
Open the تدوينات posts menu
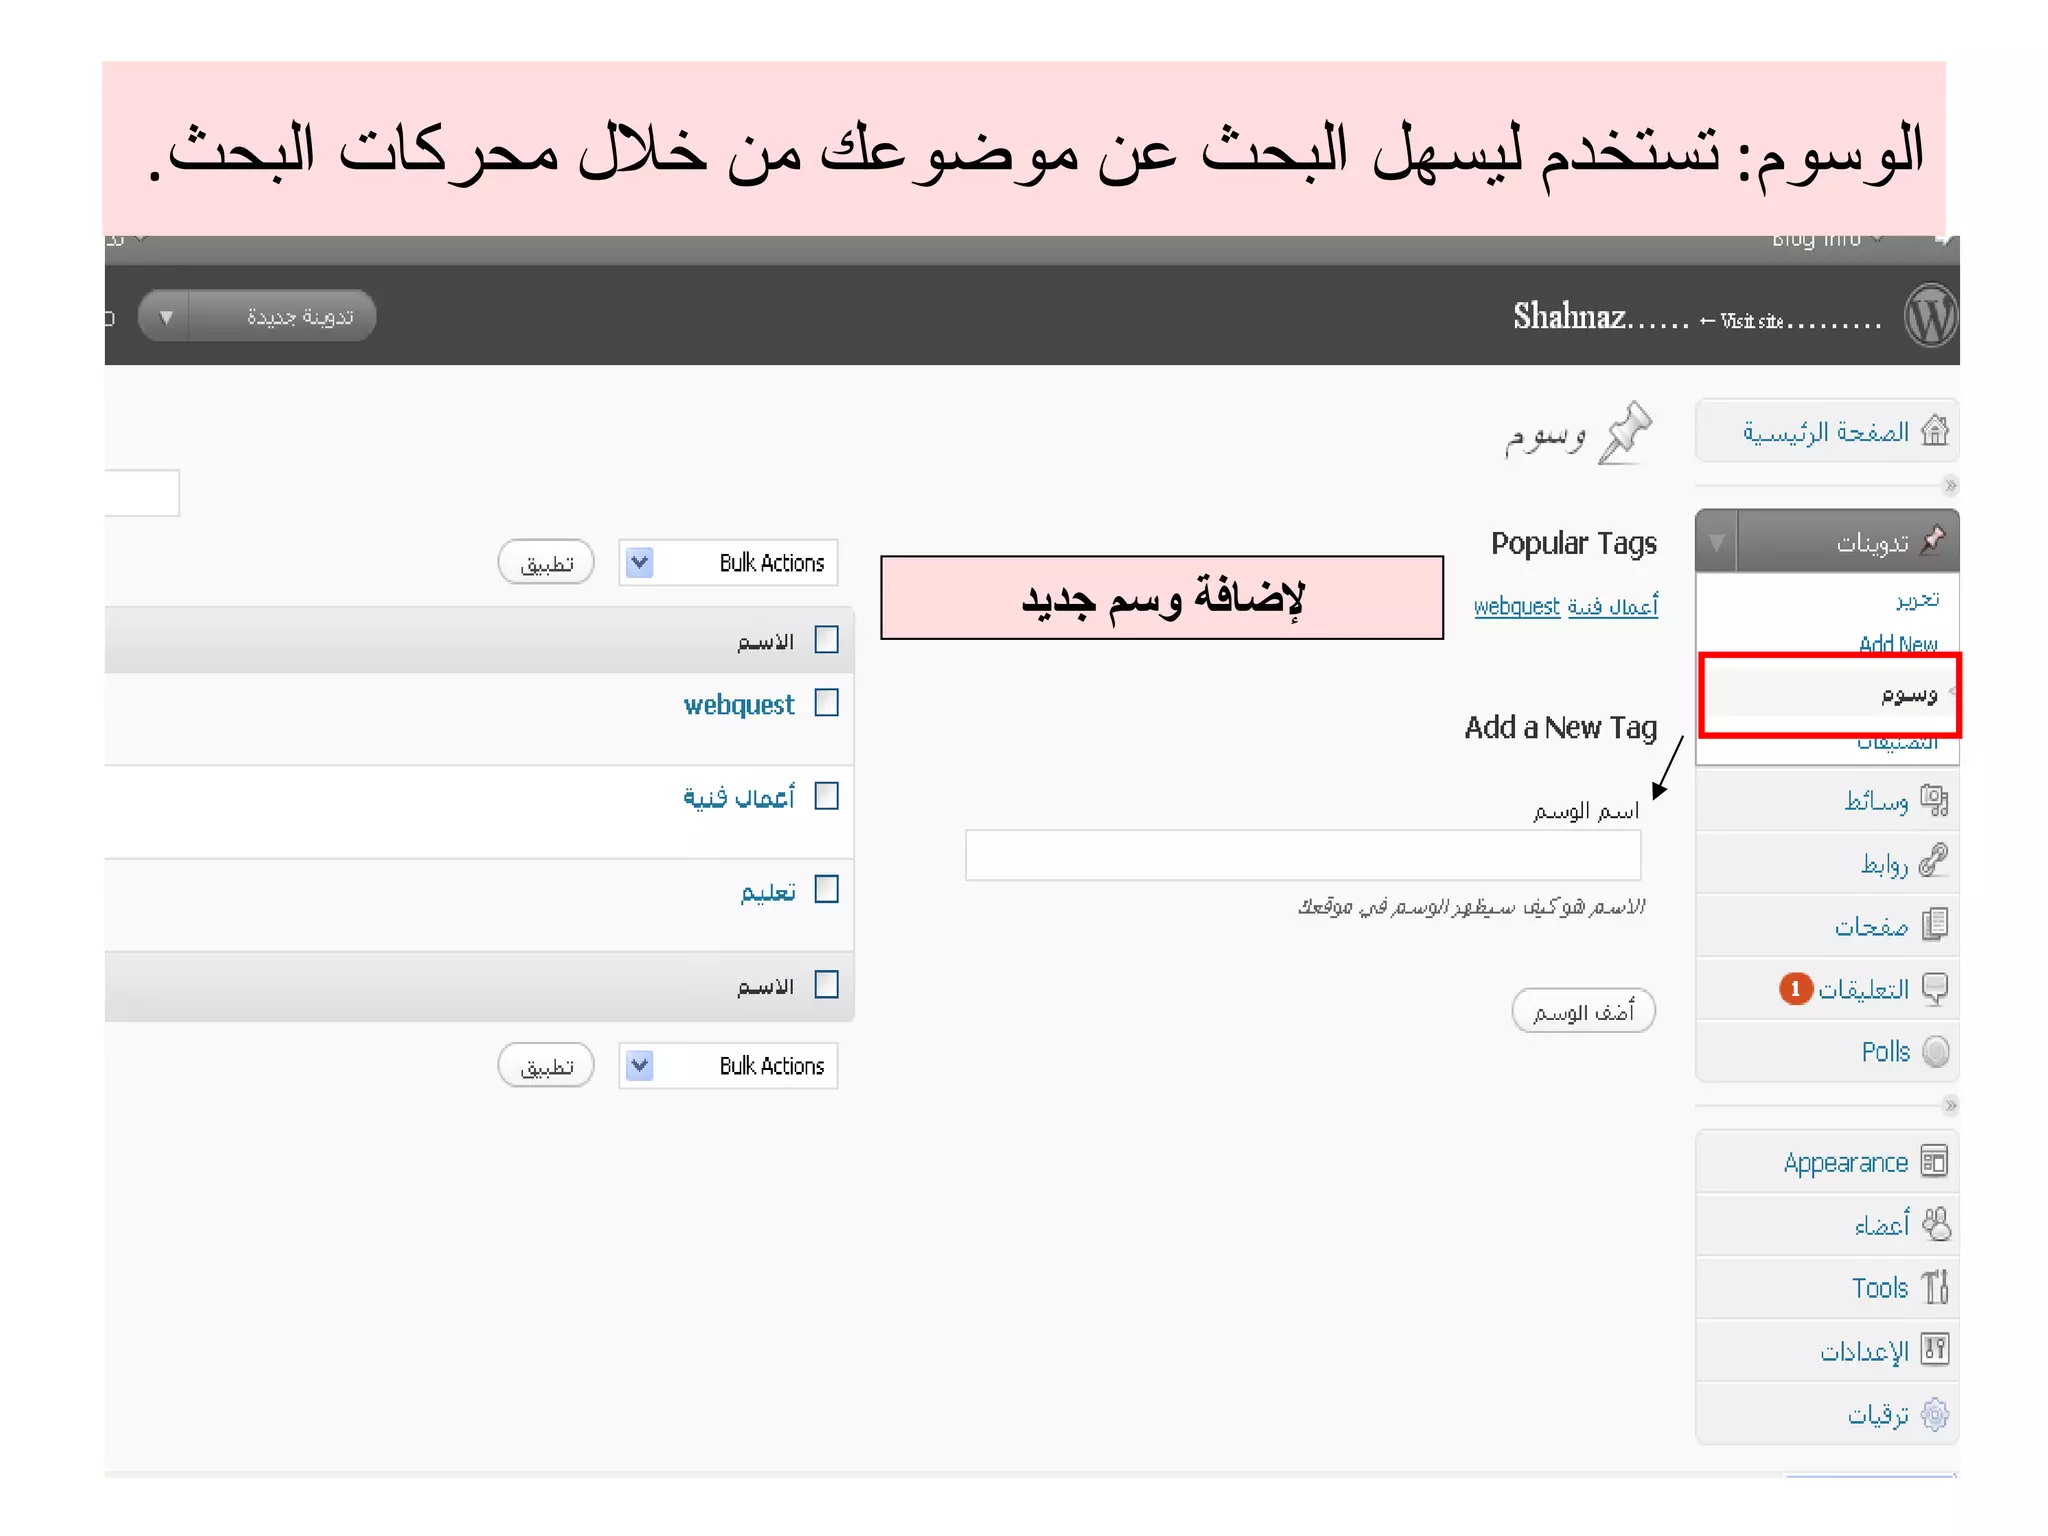coord(1847,541)
